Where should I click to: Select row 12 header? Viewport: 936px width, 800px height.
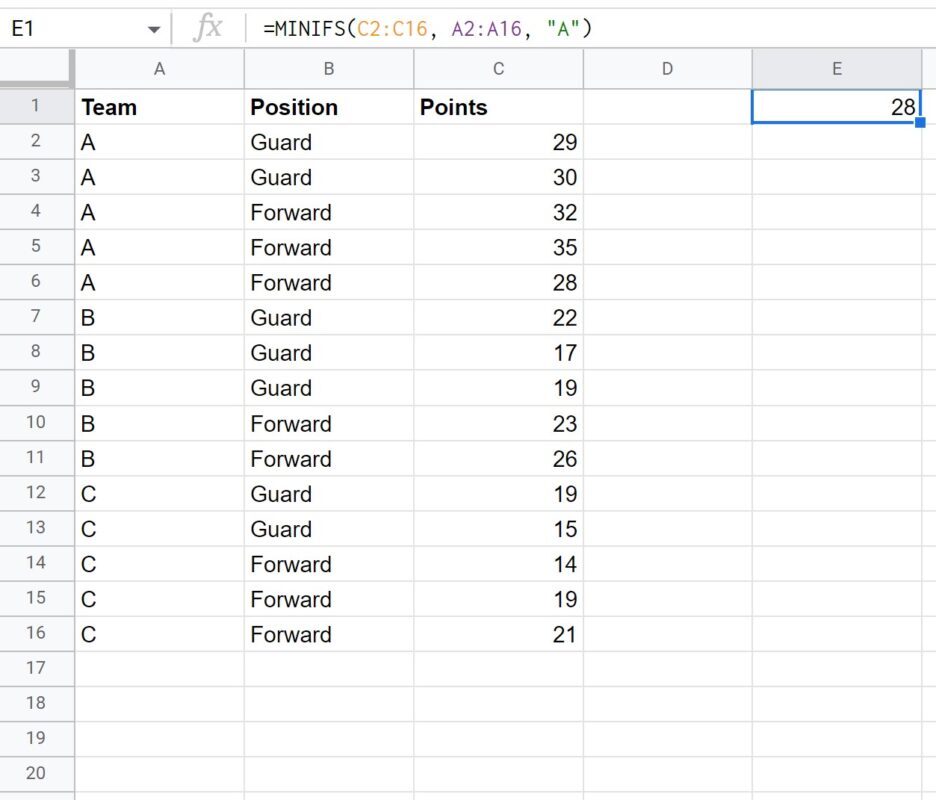36,493
